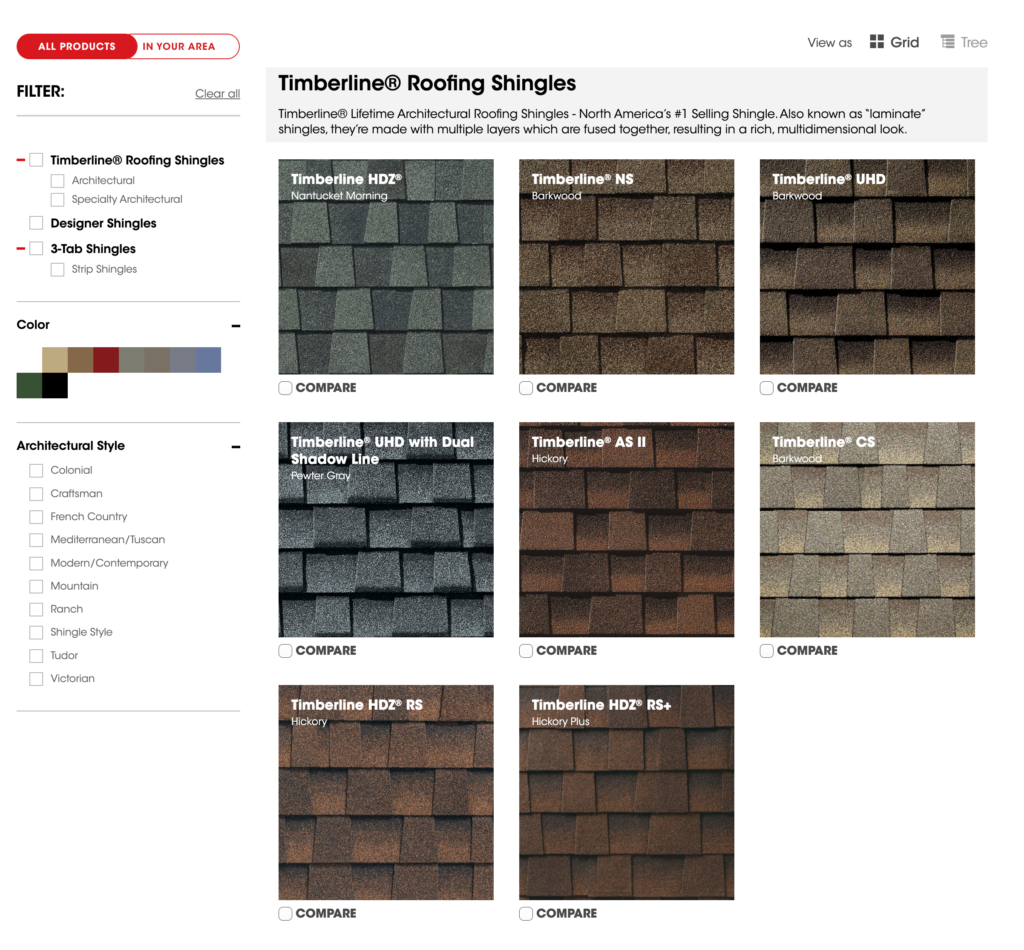Select the All Products tab
Viewport: 1024px width, 950px height.
click(x=77, y=46)
